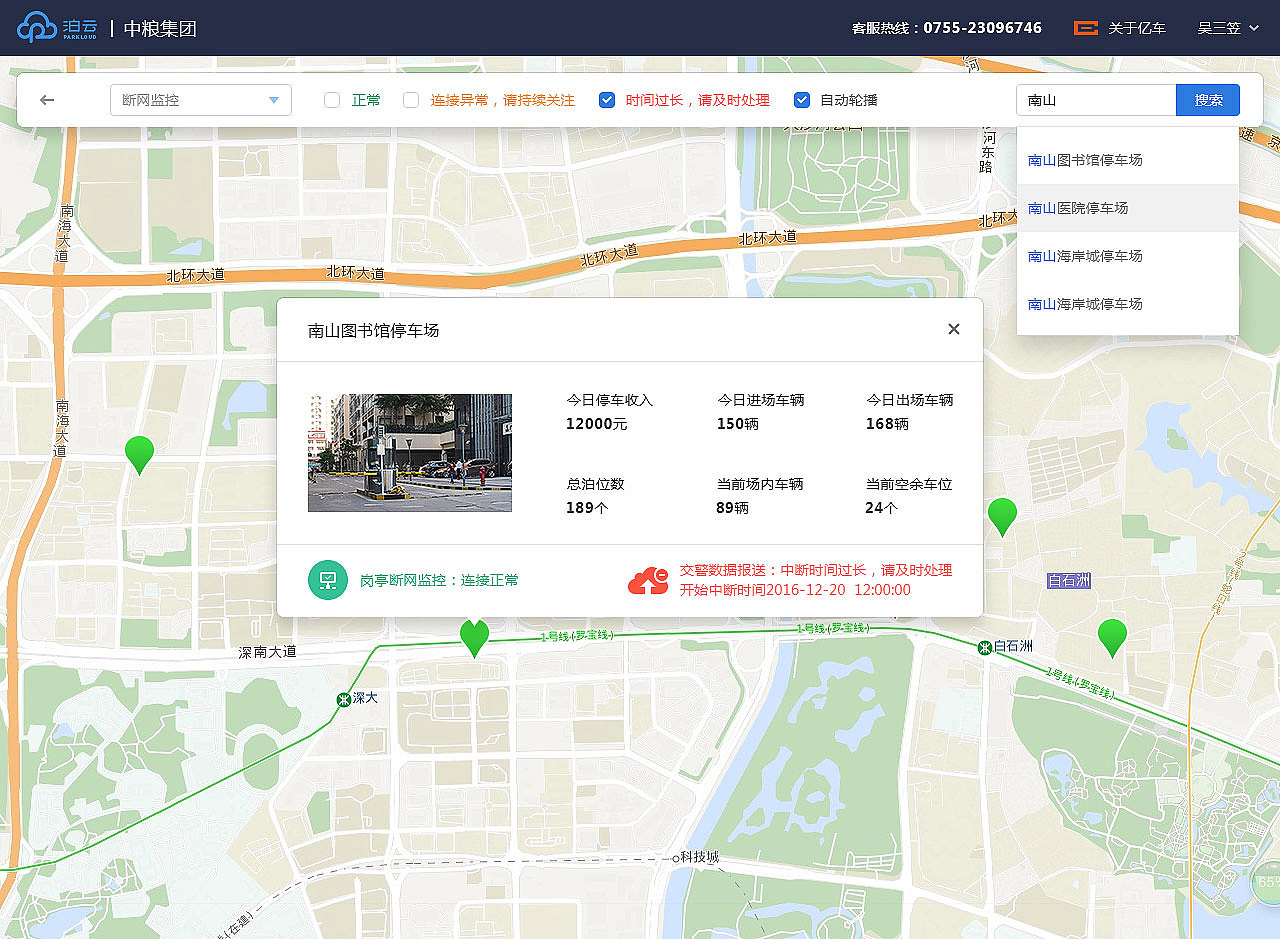Choose 南山海岸城停车场 in the suggestion list
This screenshot has width=1280, height=939.
pyautogui.click(x=1086, y=255)
